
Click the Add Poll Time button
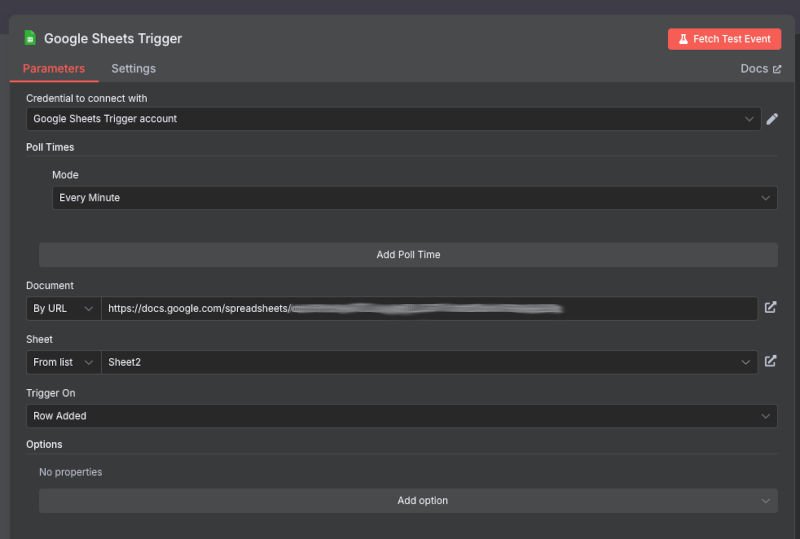pyautogui.click(x=408, y=255)
